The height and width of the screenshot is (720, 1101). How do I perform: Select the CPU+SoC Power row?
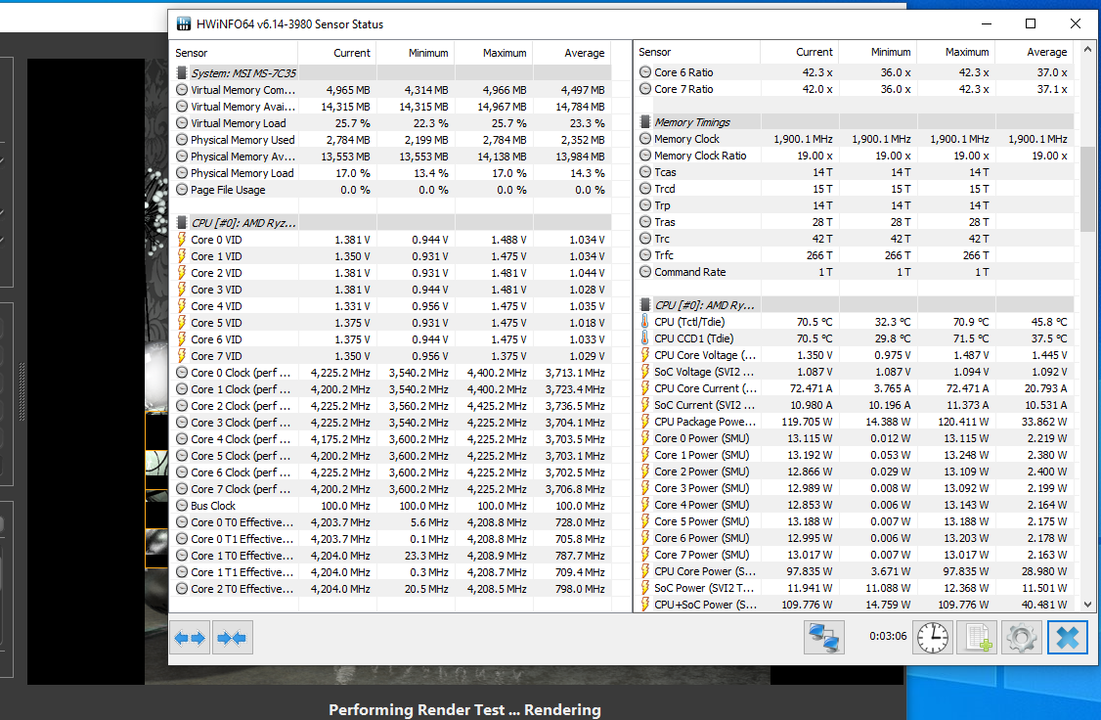coord(854,604)
